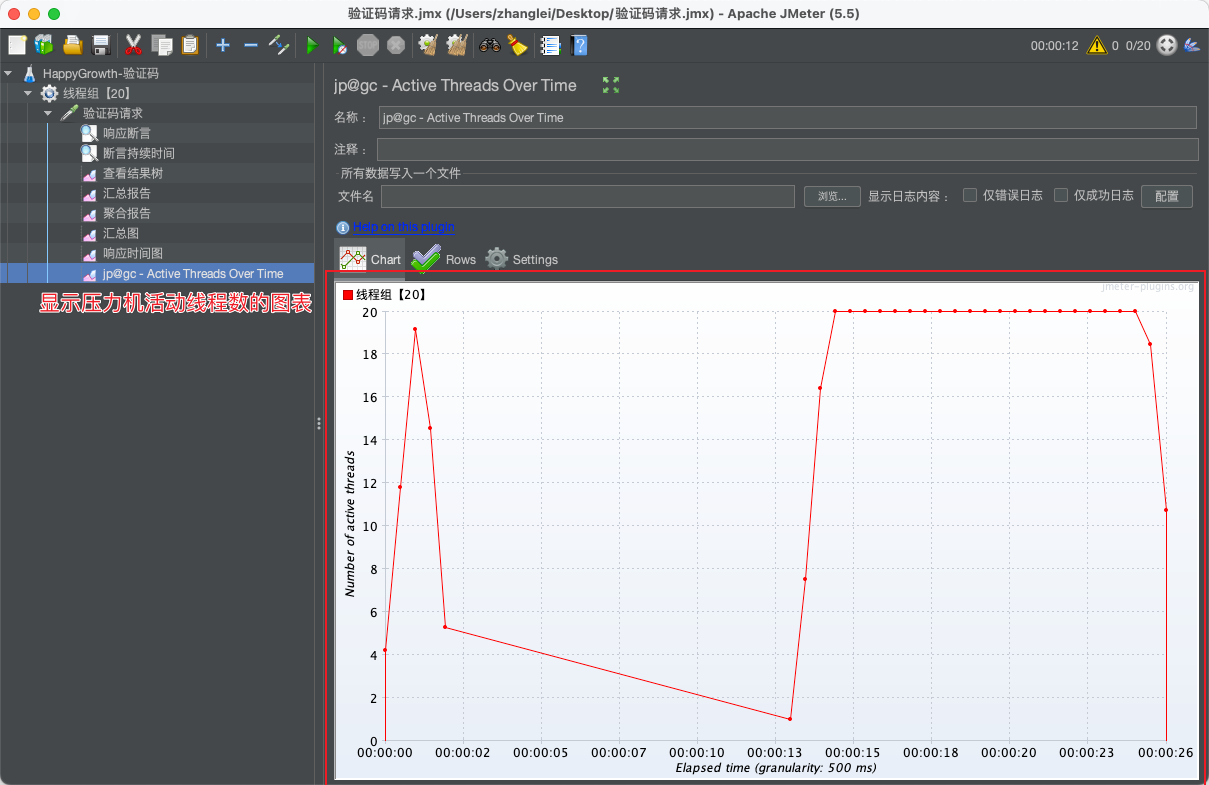
Task: Collapse the HappyGrowth-验证码 test plan node
Action: 8,73
